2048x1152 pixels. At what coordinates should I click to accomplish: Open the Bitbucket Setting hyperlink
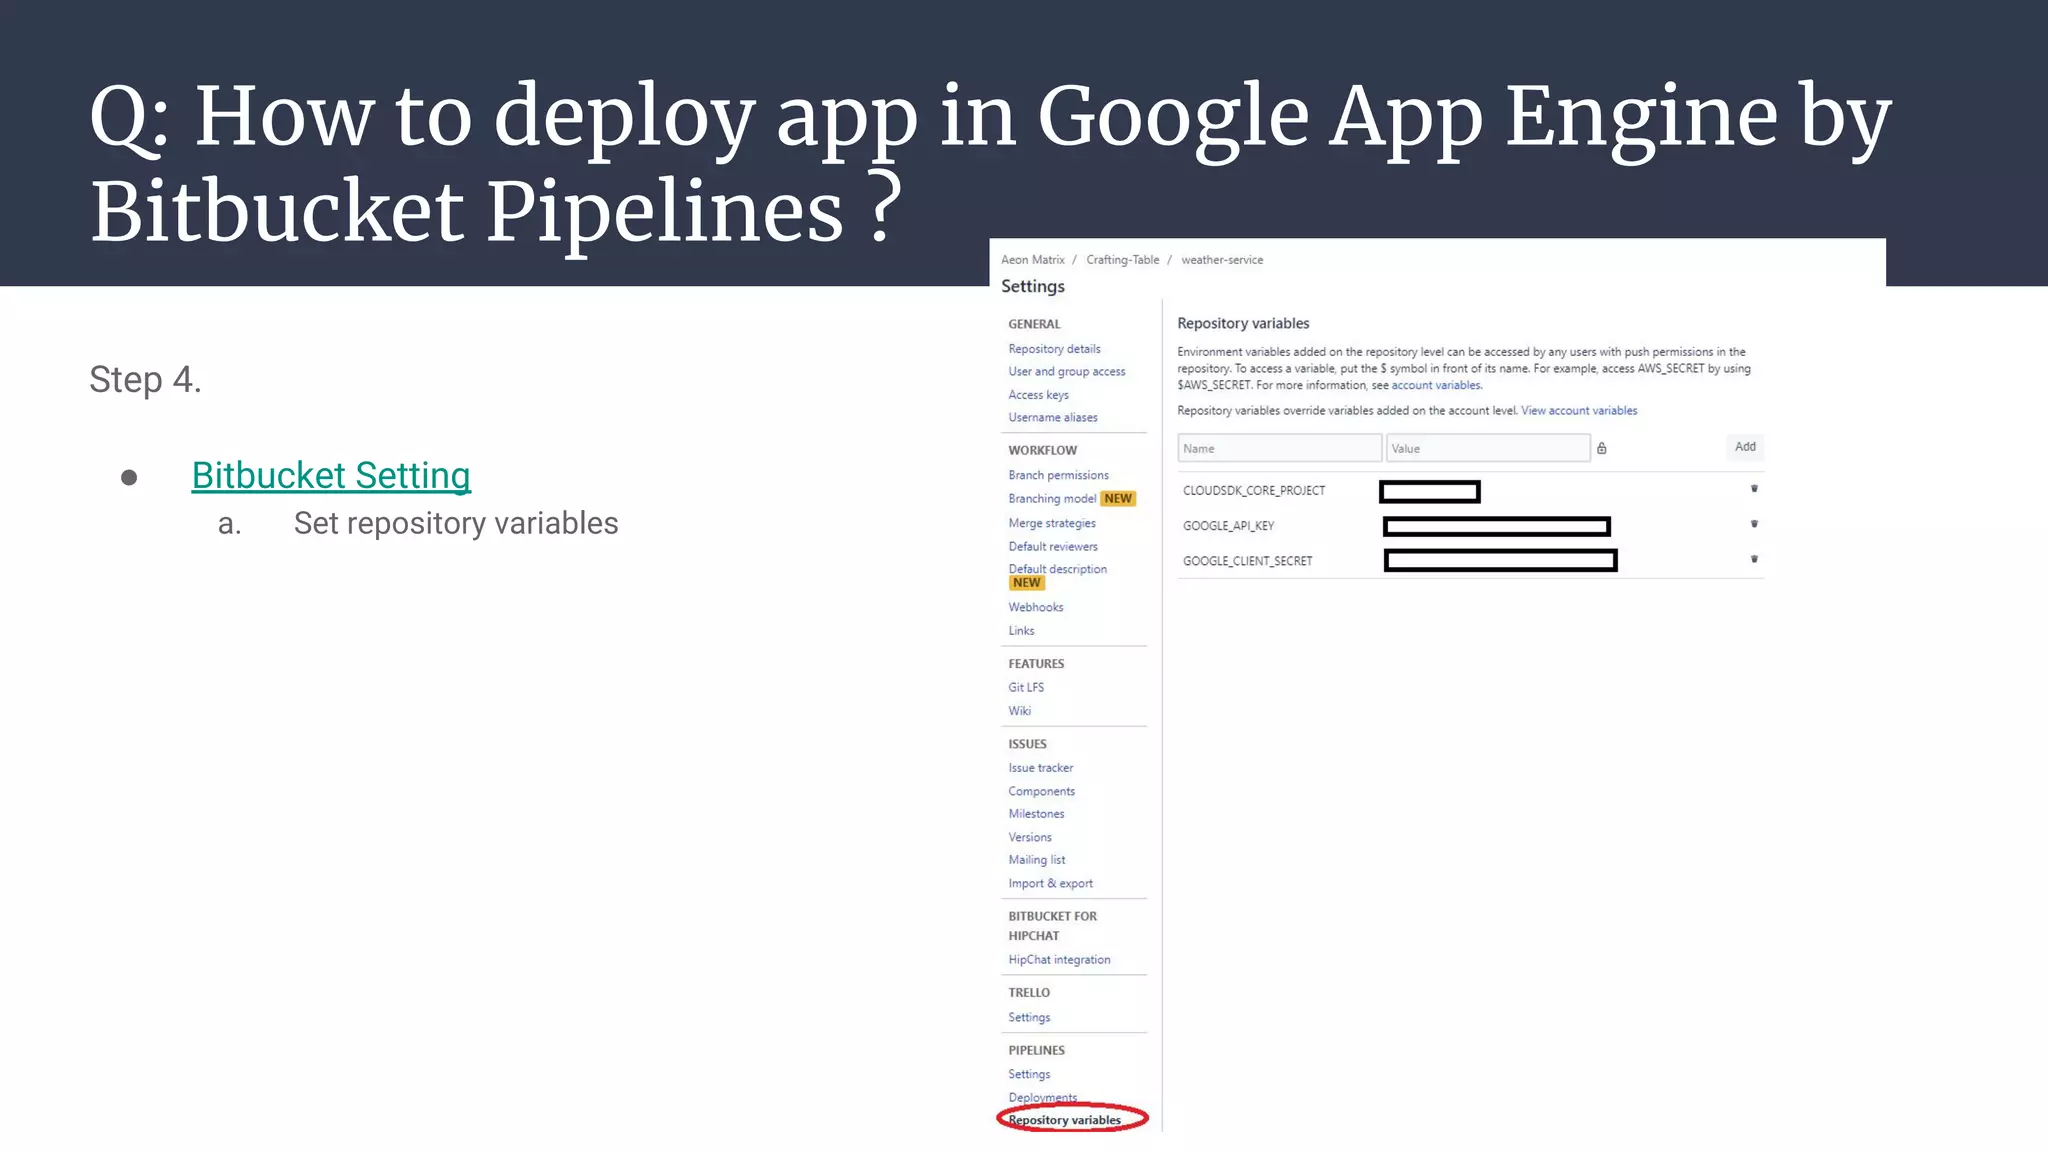[x=331, y=475]
